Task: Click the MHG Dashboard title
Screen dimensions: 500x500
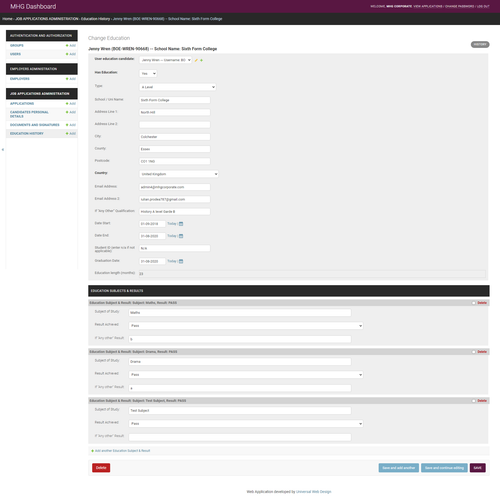Action: click(x=33, y=7)
